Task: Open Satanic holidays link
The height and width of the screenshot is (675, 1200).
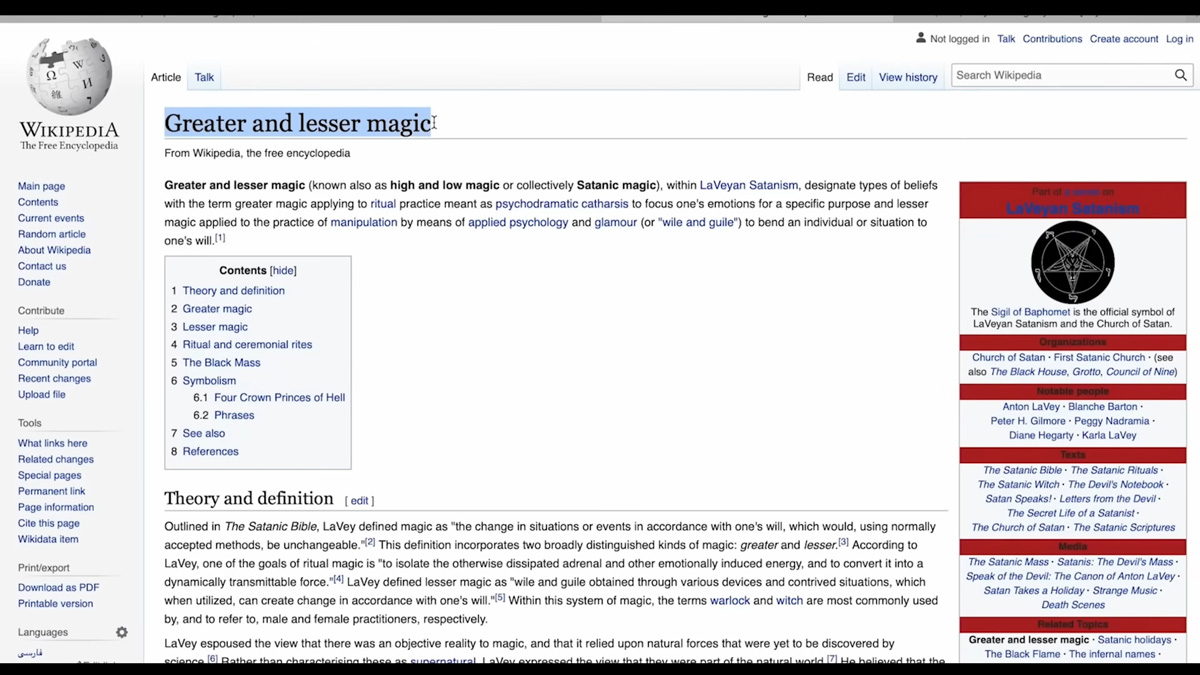Action: click(1134, 640)
